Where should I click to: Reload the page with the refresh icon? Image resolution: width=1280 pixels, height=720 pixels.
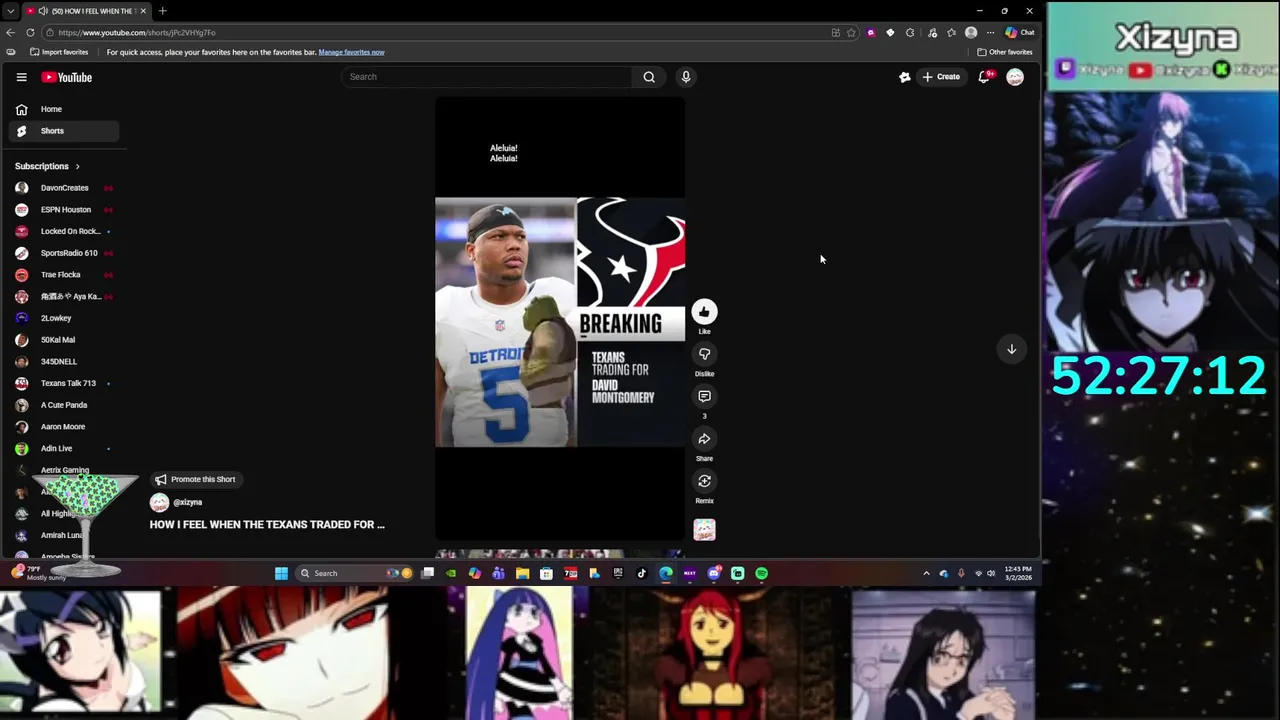coord(31,32)
